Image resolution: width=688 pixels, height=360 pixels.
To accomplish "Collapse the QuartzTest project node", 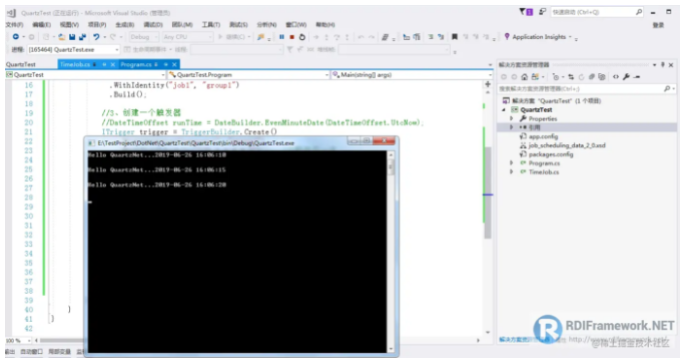I will [x=504, y=110].
